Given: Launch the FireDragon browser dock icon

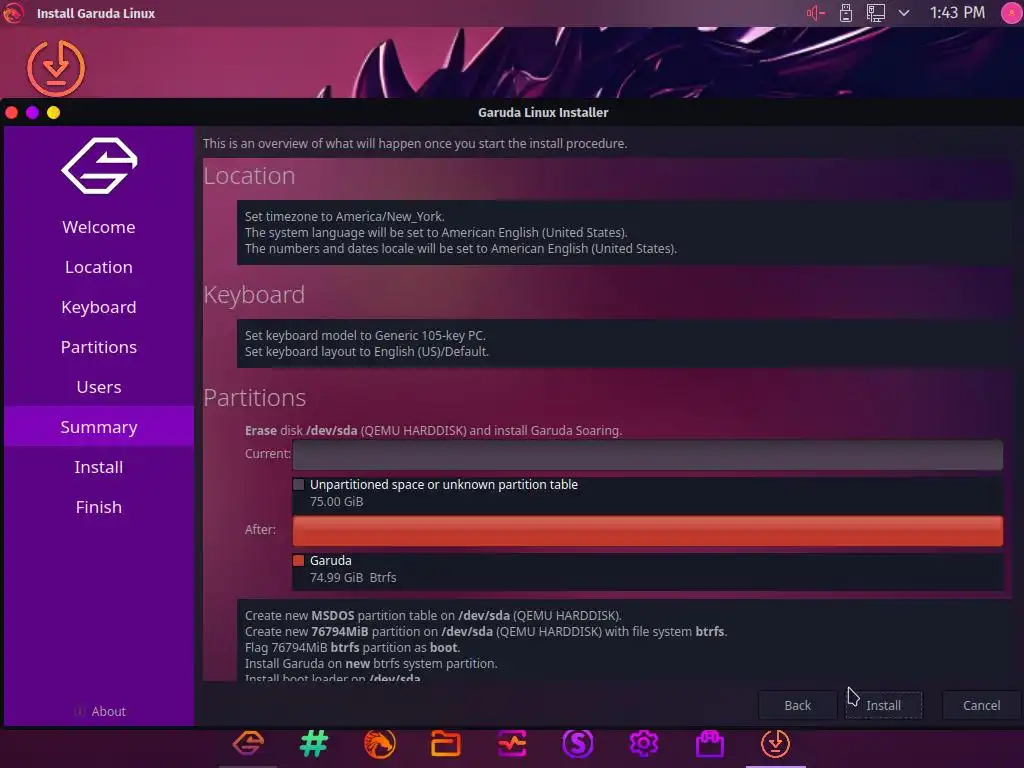Looking at the screenshot, I should click(x=379, y=743).
